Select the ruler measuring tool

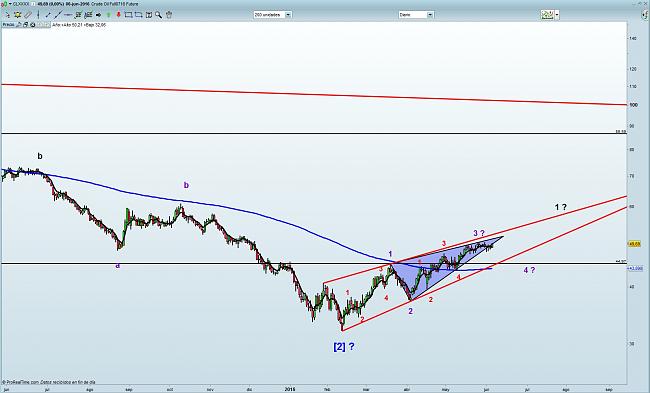[28, 15]
